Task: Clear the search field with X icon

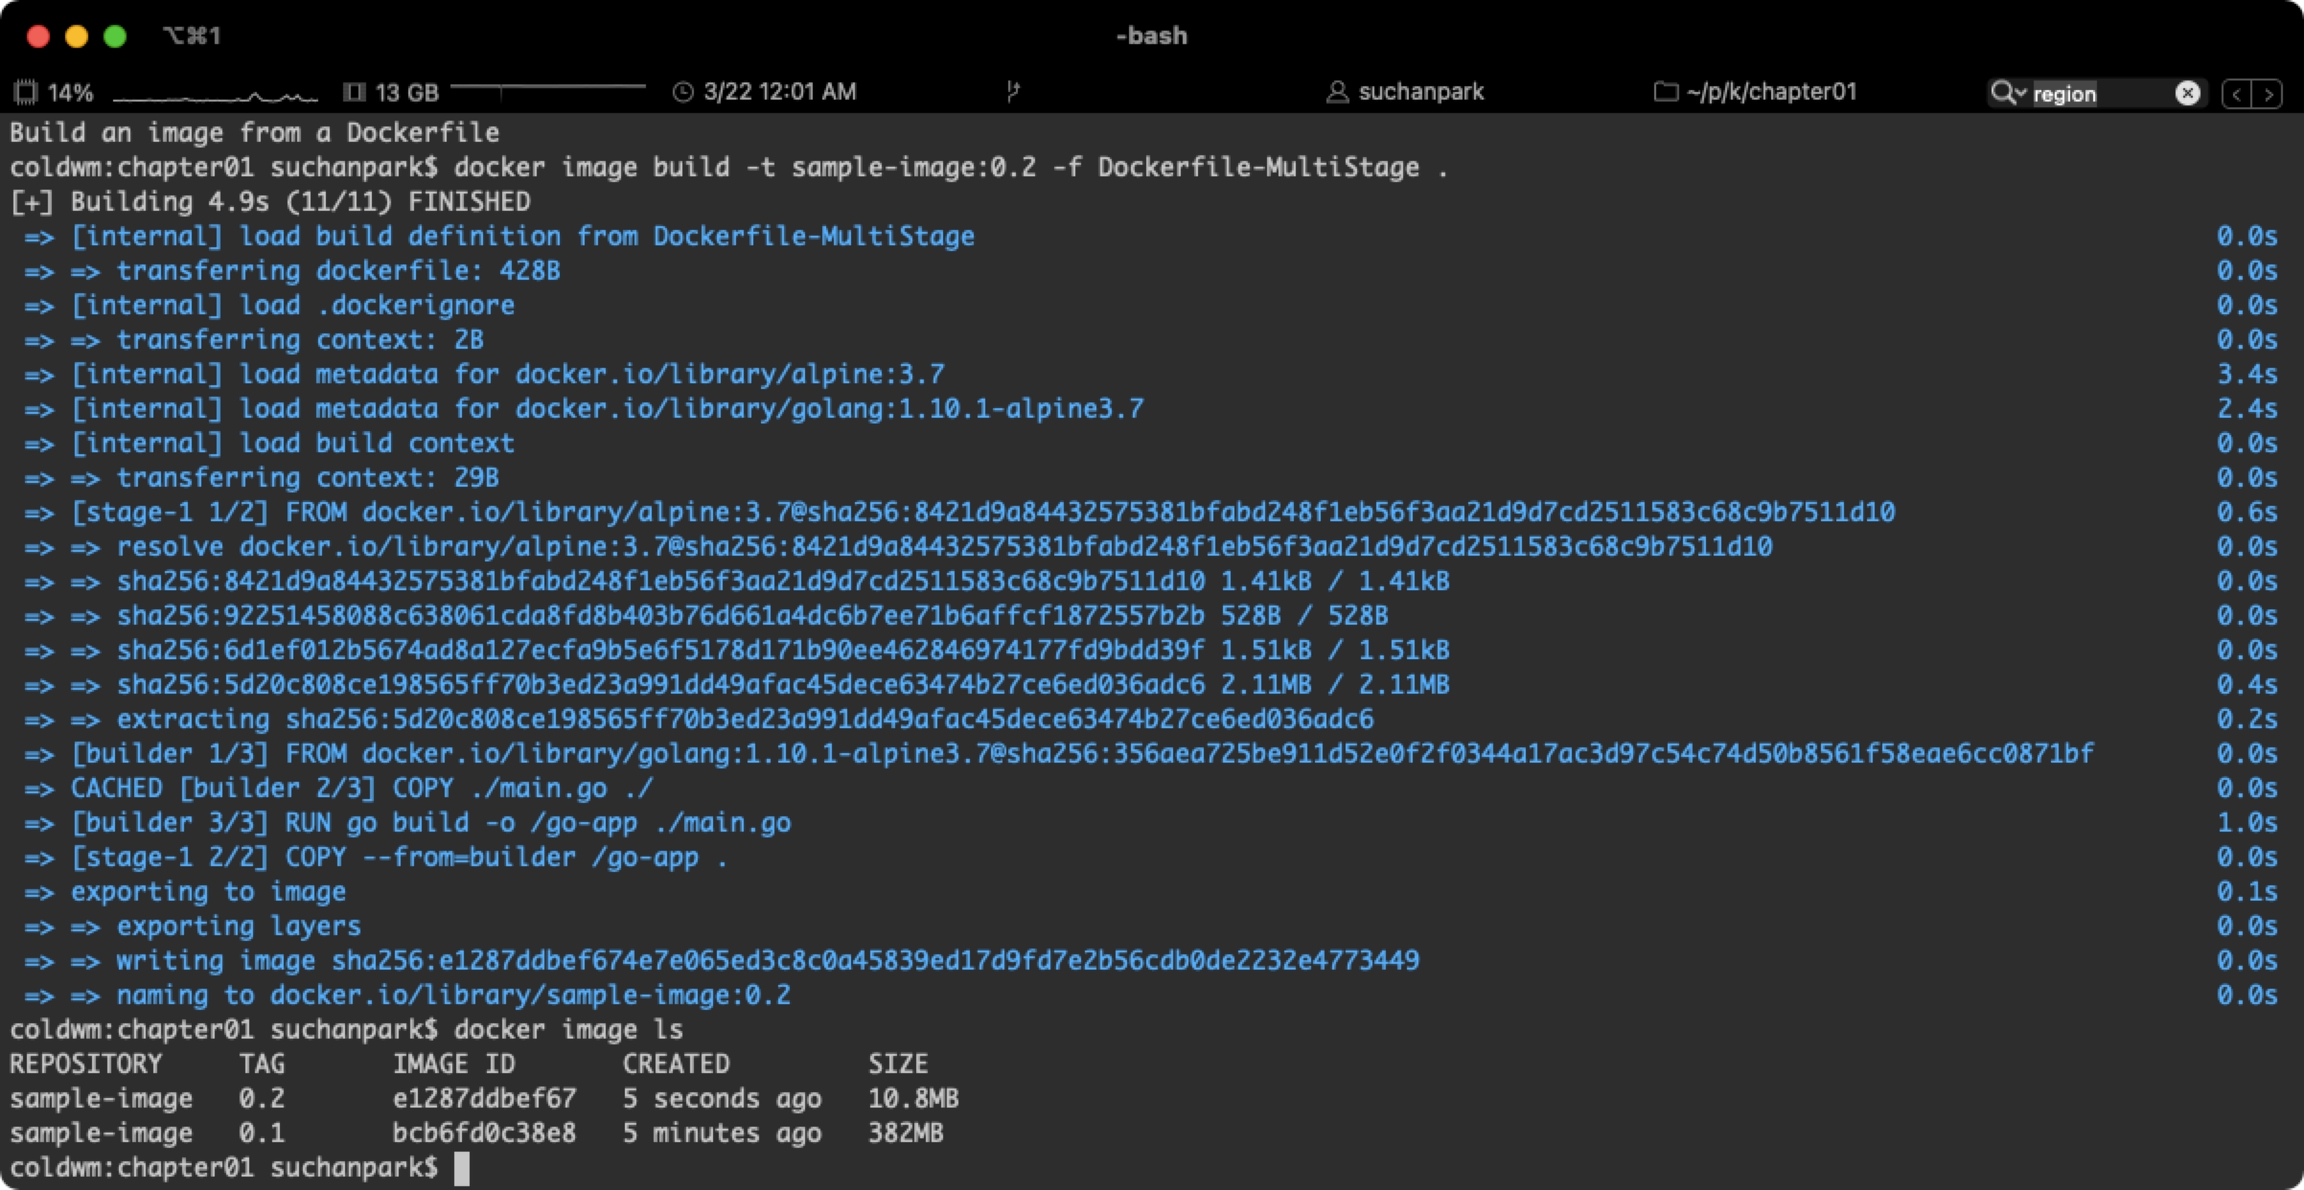Action: 2187,93
